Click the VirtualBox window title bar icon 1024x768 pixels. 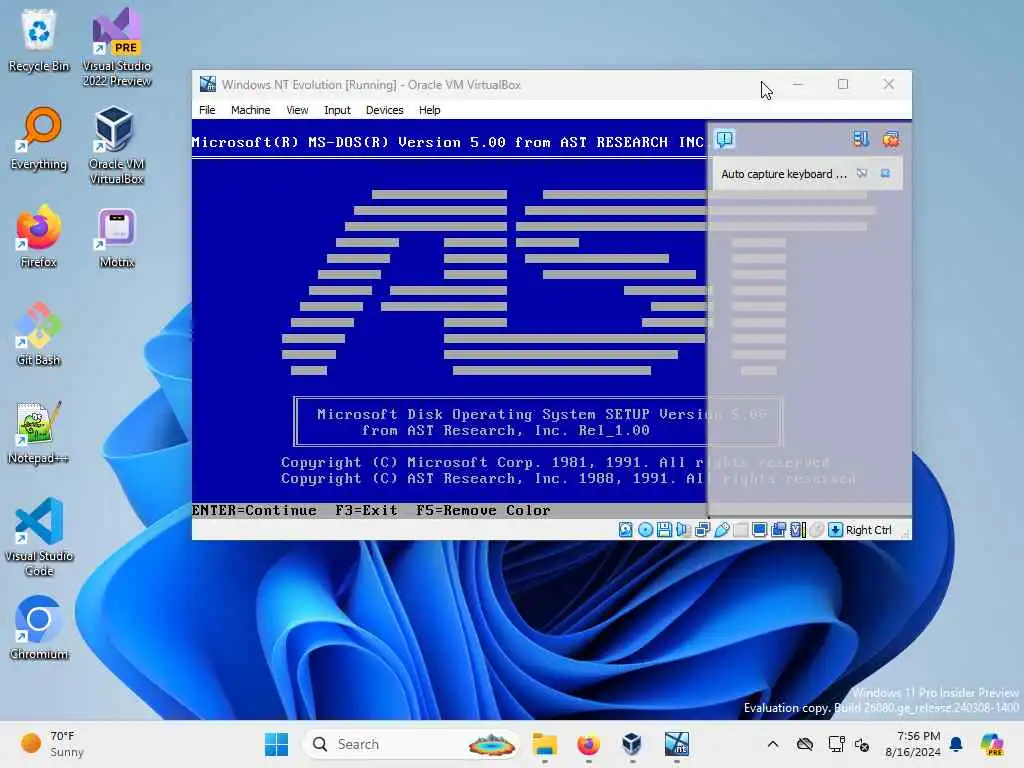tap(208, 84)
